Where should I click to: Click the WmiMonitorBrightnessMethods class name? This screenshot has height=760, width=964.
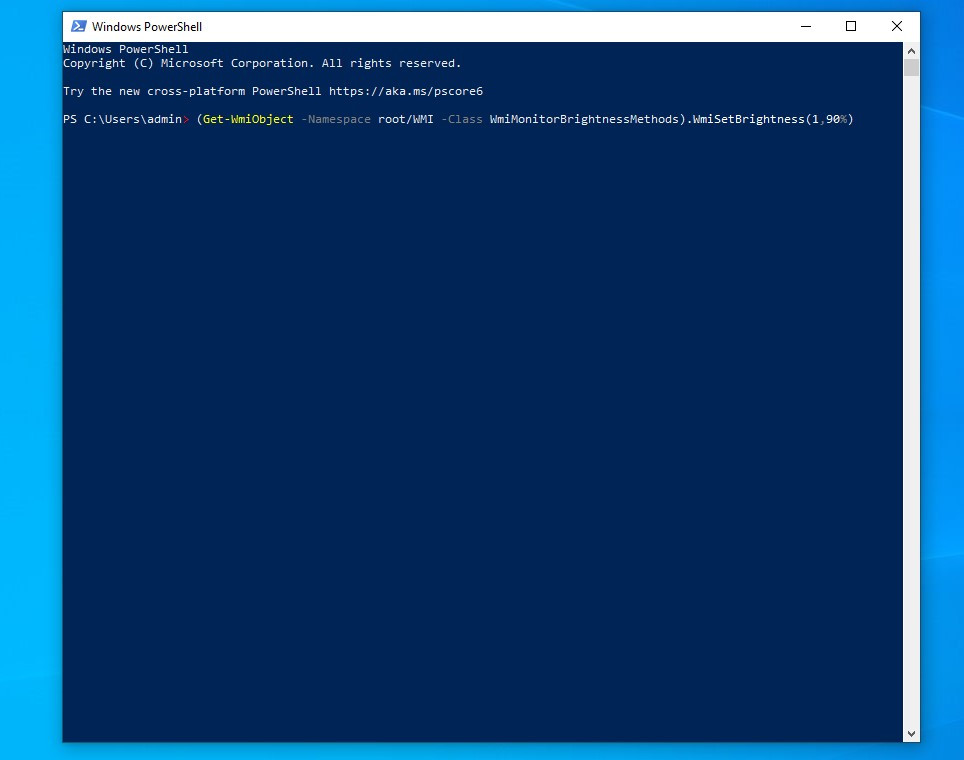point(584,119)
